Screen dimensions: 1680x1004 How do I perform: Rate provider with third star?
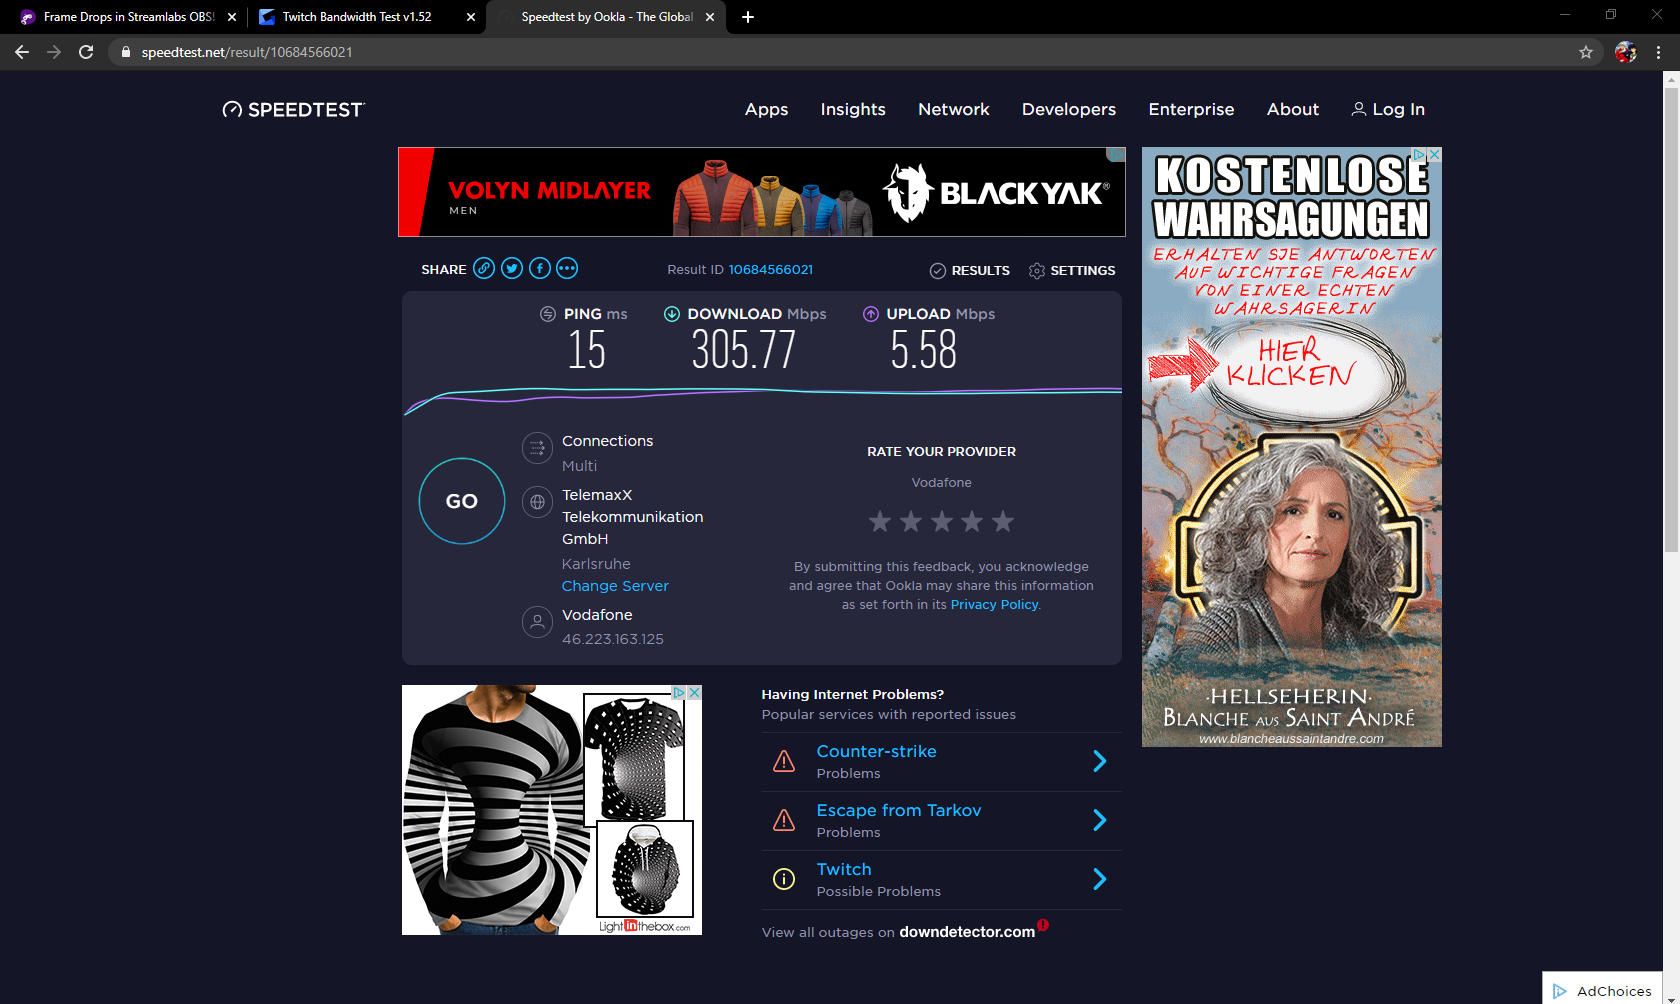942,521
